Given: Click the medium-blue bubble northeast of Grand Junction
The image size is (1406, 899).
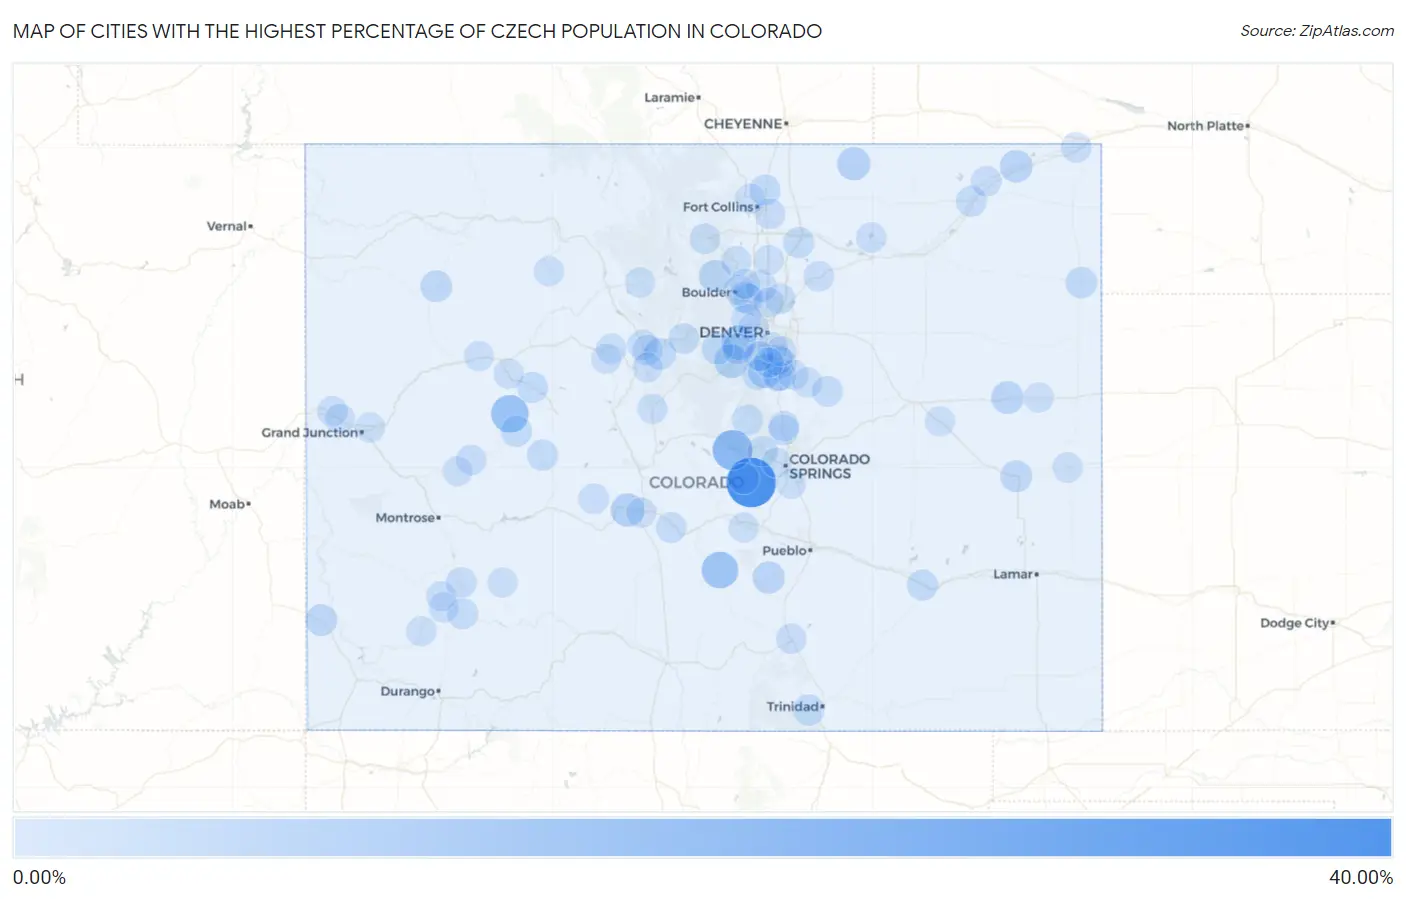Looking at the screenshot, I should coord(510,412).
